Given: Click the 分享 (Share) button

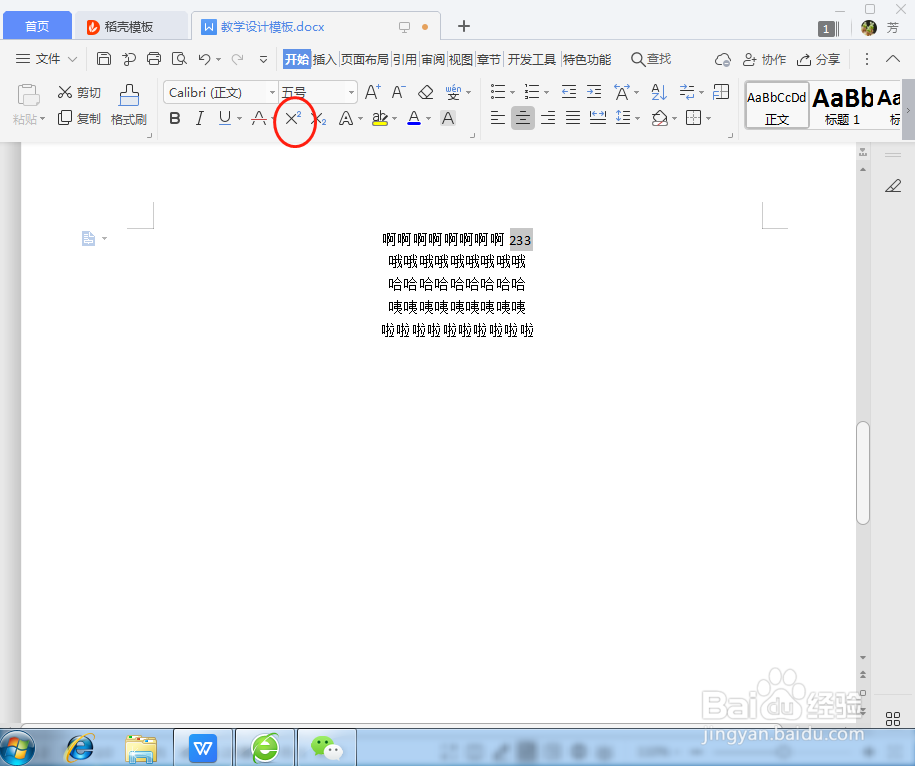Looking at the screenshot, I should pyautogui.click(x=819, y=59).
